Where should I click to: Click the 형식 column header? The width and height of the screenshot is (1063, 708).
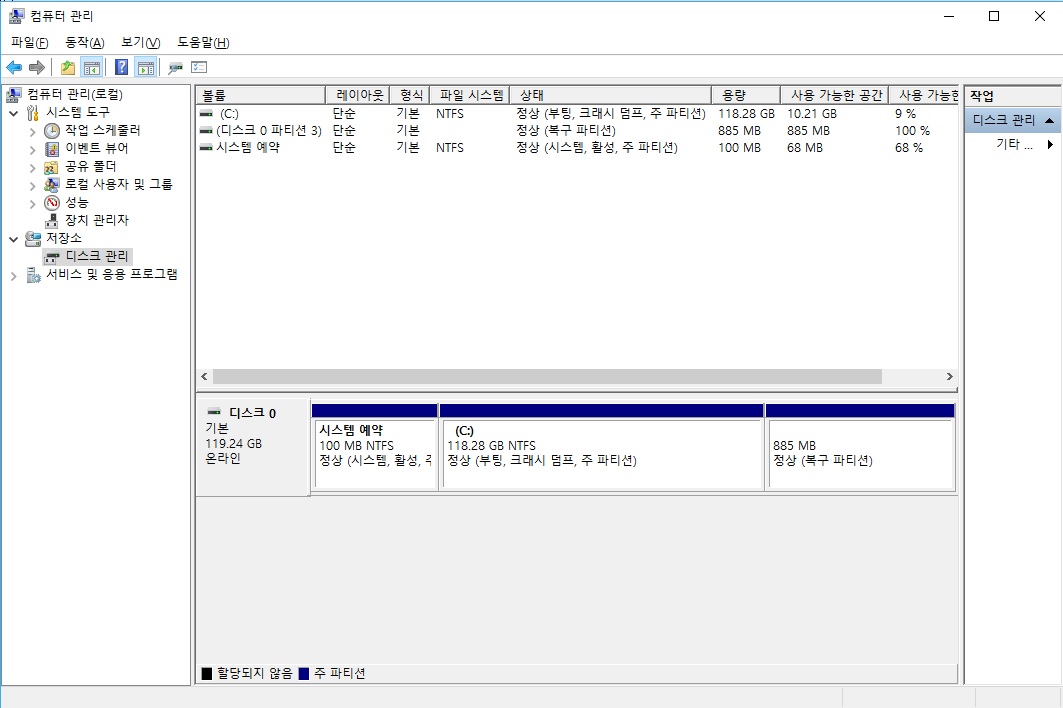pyautogui.click(x=409, y=95)
